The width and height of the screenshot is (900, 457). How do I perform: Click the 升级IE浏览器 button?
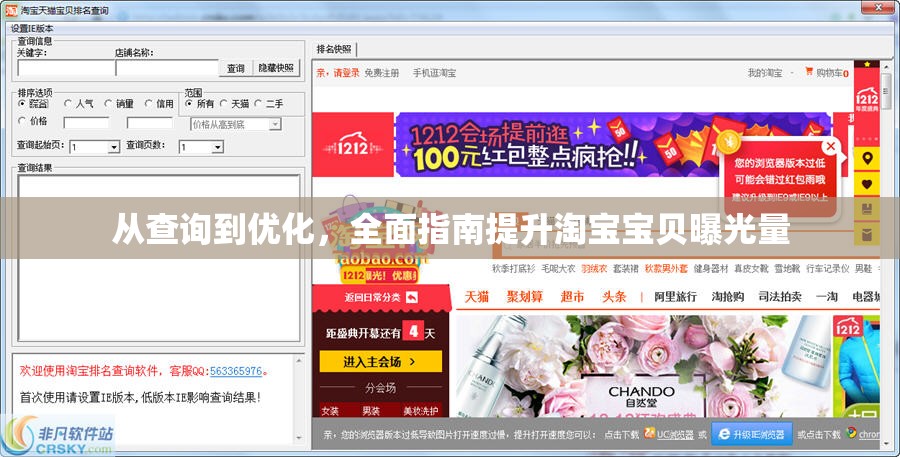coord(752,435)
